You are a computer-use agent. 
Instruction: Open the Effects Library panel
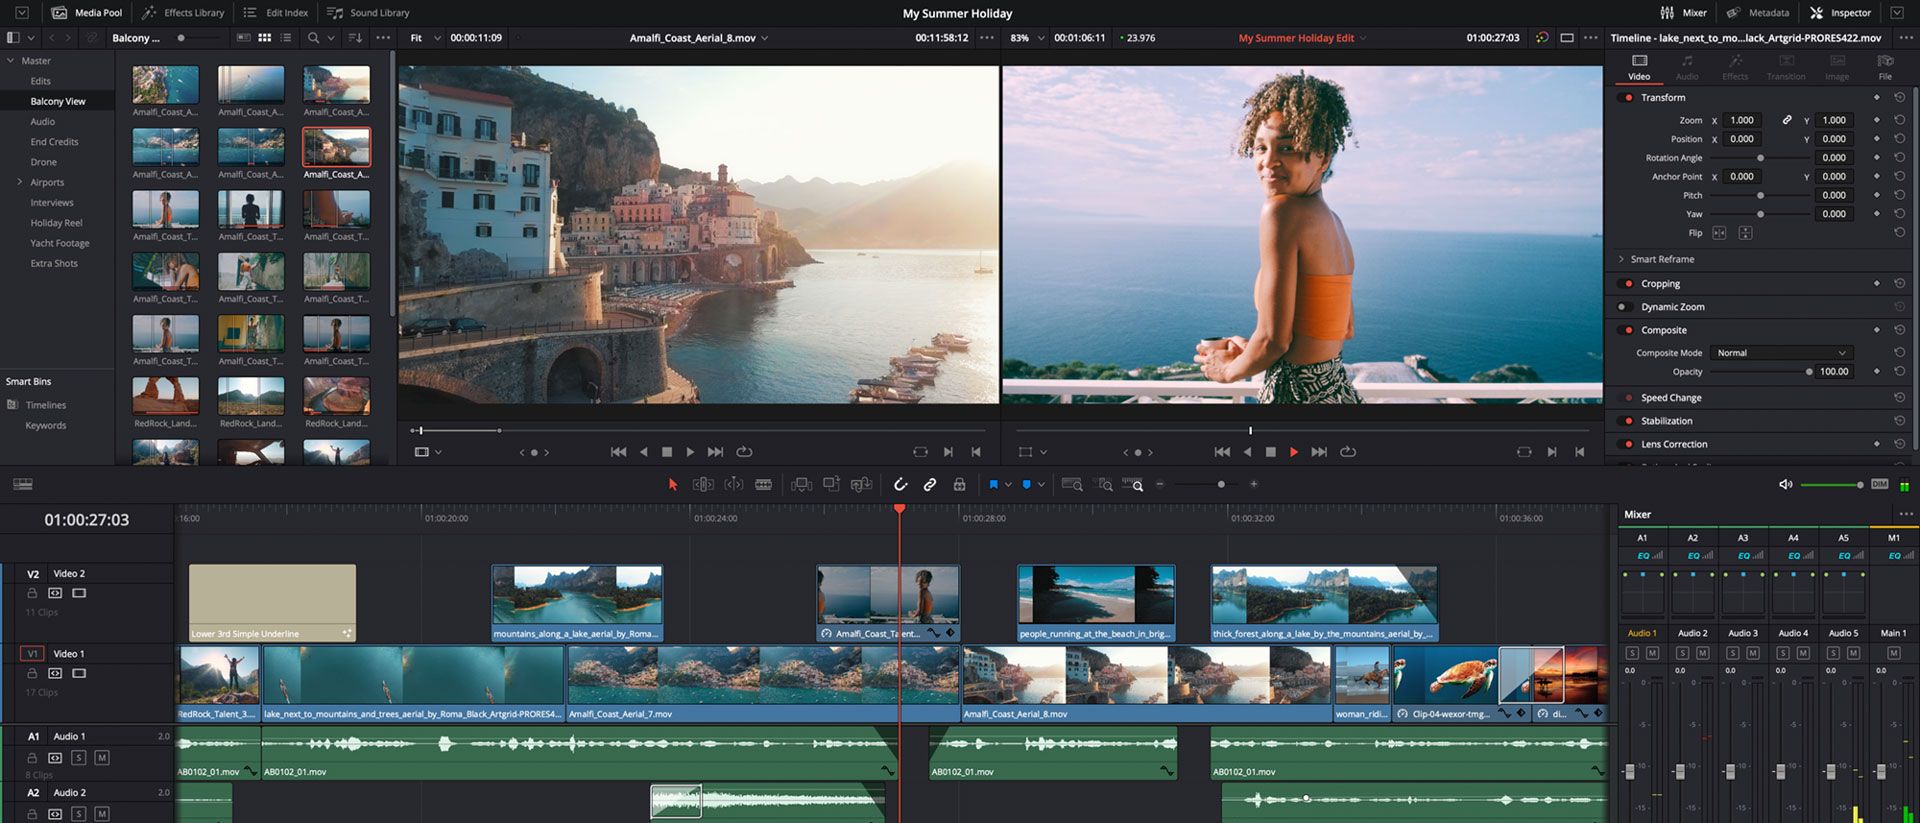click(x=183, y=13)
